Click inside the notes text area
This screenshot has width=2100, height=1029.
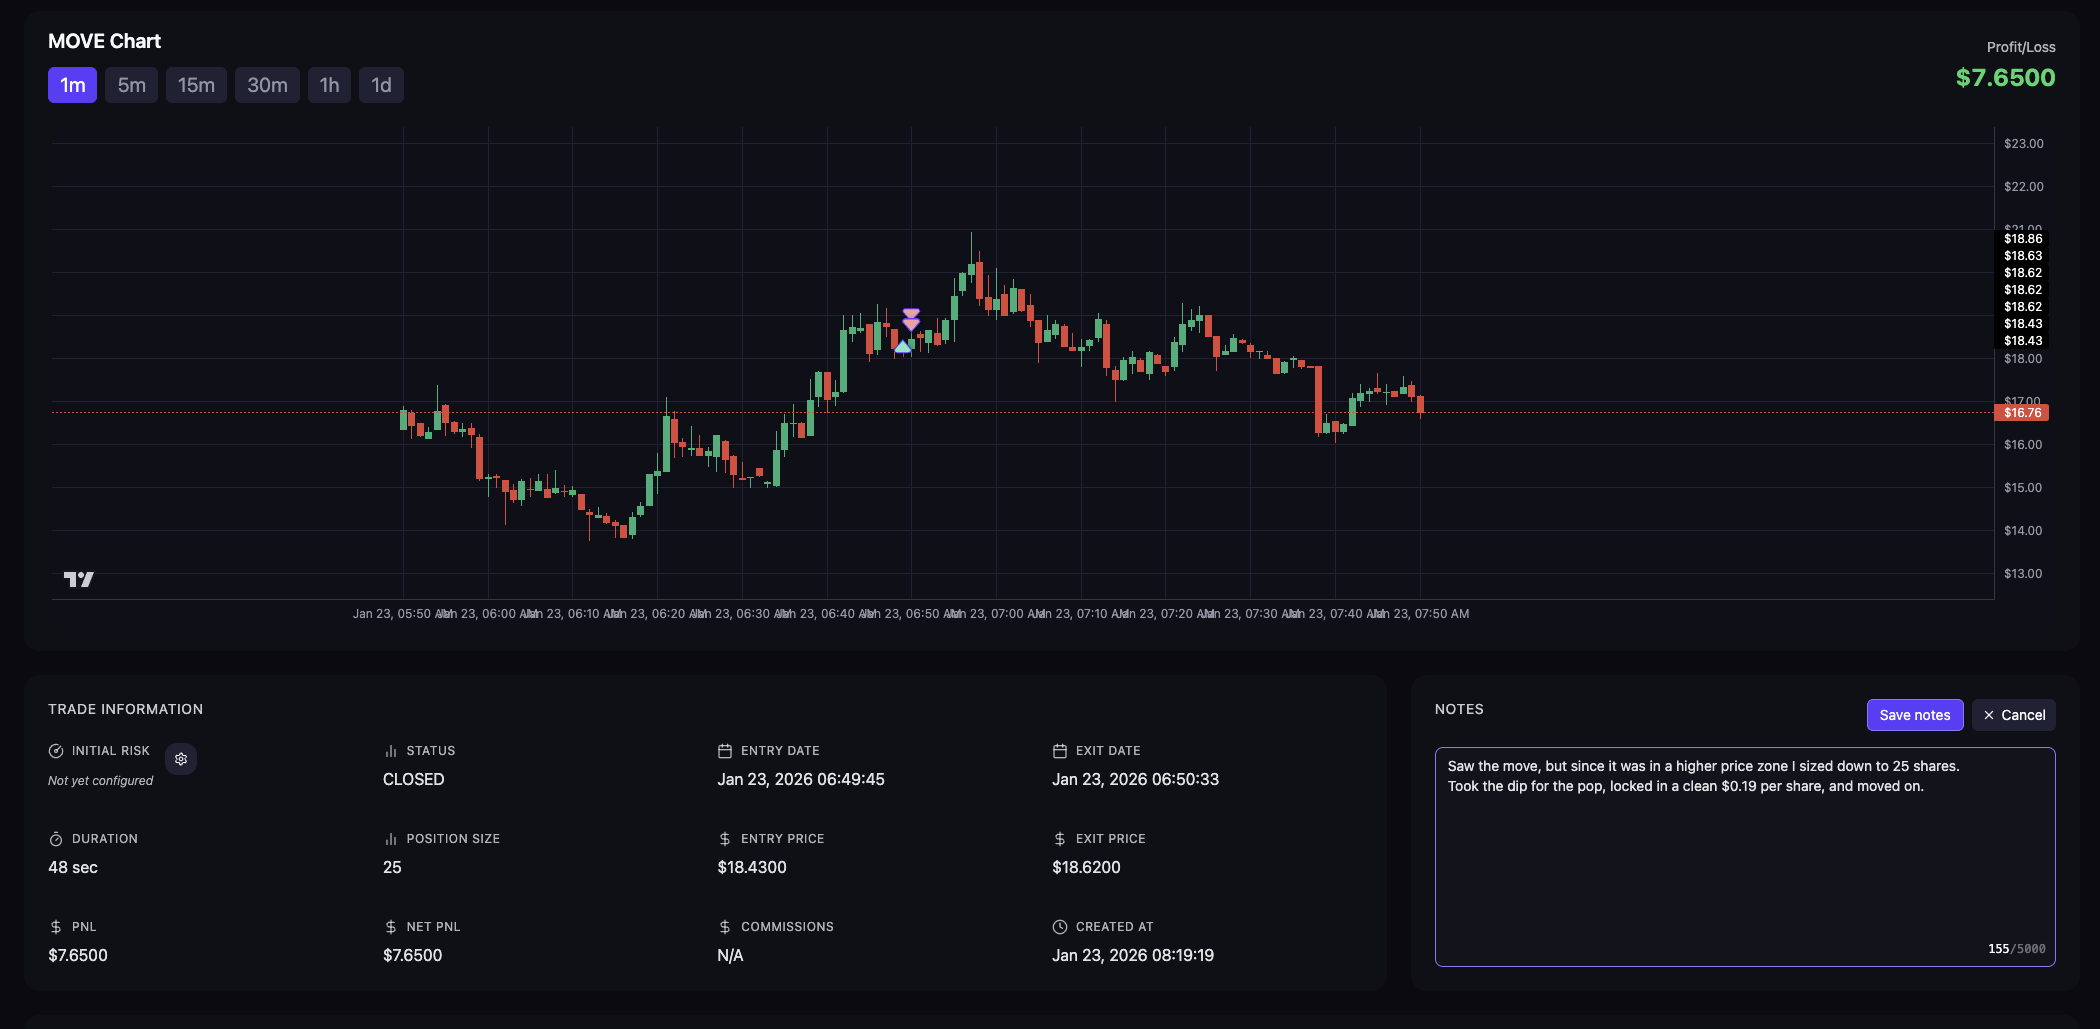tap(1744, 860)
